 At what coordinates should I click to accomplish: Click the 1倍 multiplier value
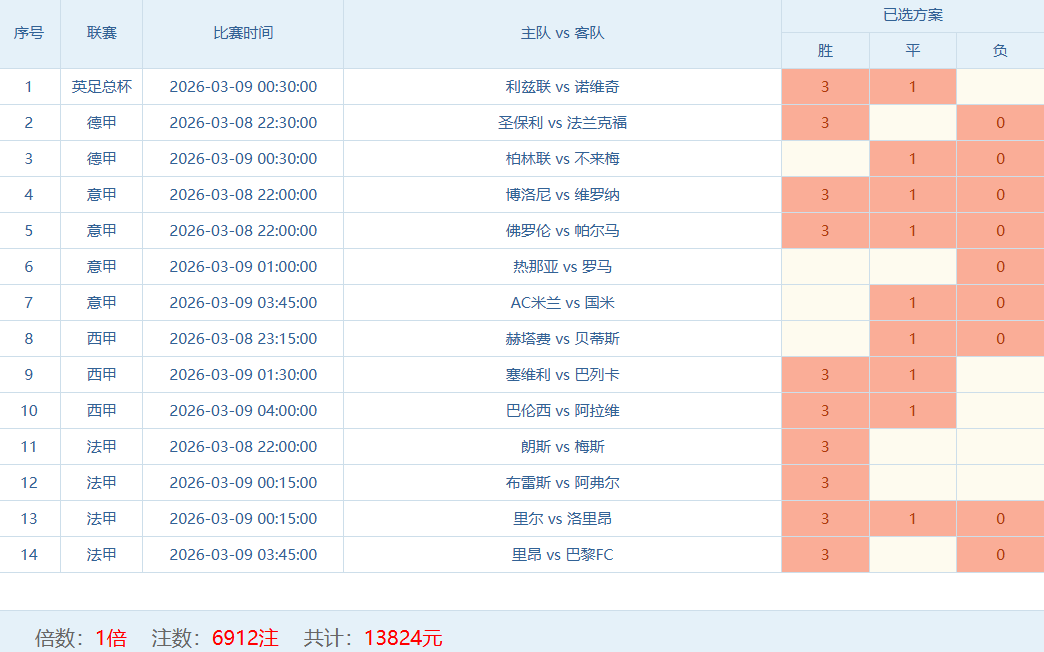(x=111, y=638)
